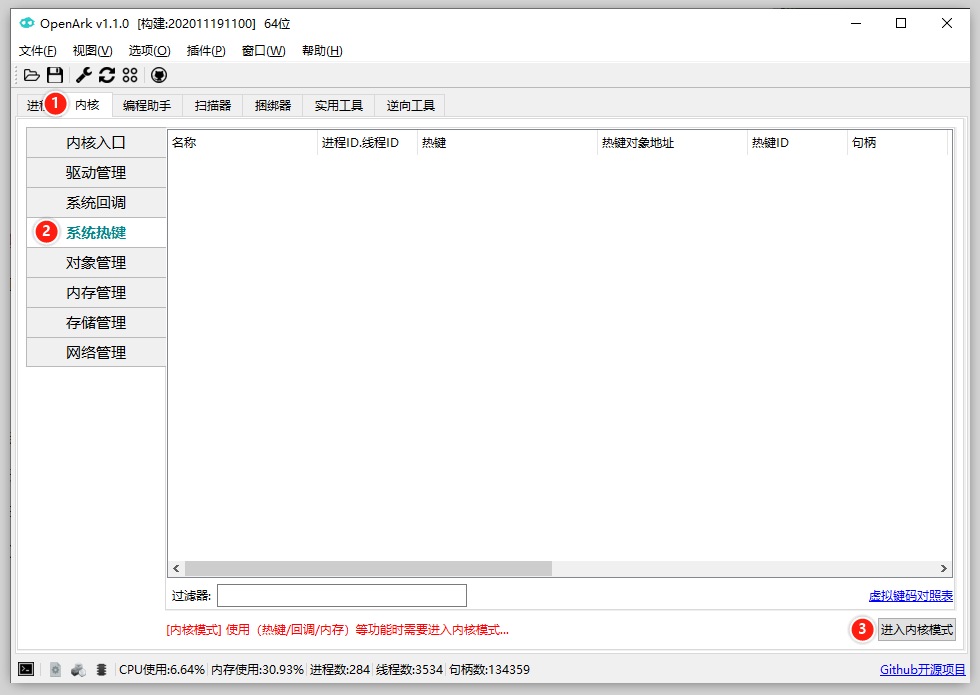Save data with the save toolbar icon

[55, 74]
